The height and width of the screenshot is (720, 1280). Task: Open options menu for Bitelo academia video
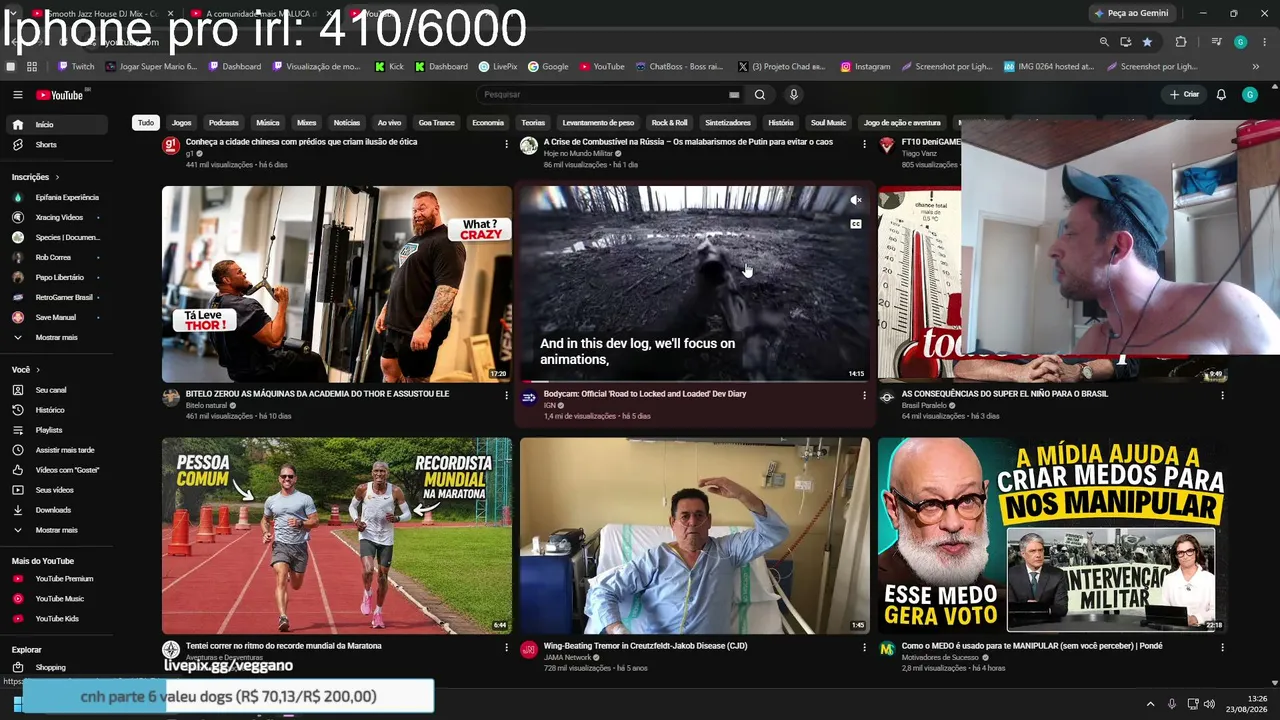[x=507, y=395]
